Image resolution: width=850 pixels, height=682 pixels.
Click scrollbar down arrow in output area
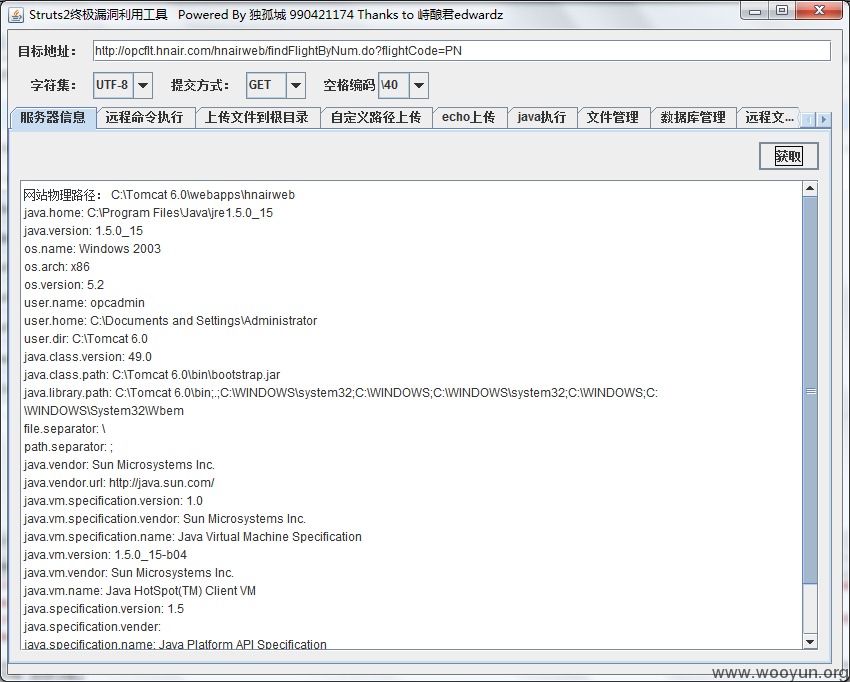(x=810, y=642)
